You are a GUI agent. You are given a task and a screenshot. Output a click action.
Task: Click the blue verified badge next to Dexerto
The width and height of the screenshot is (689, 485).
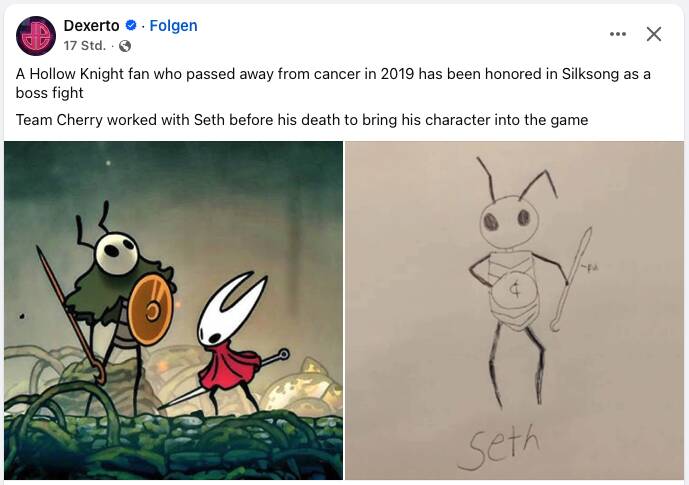pyautogui.click(x=131, y=25)
